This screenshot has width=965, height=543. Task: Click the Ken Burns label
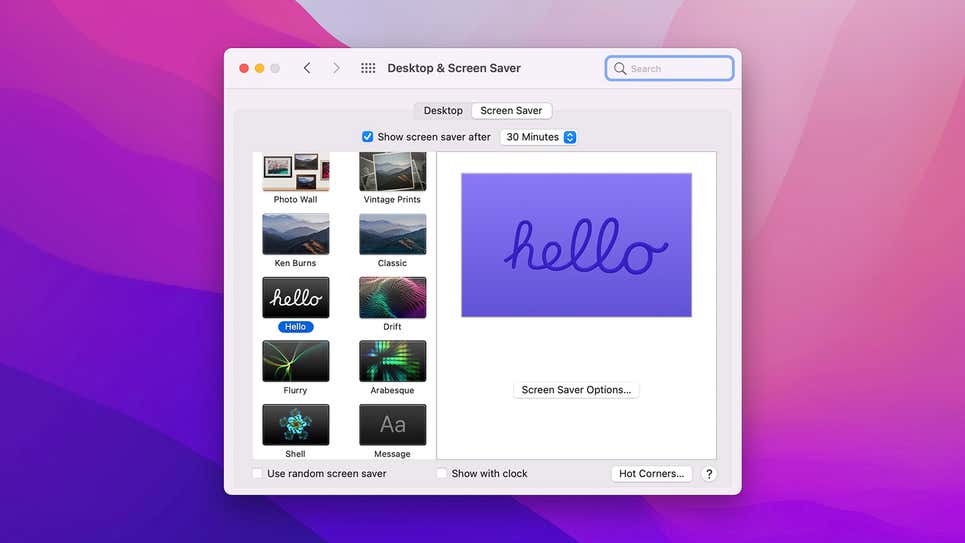coord(295,263)
